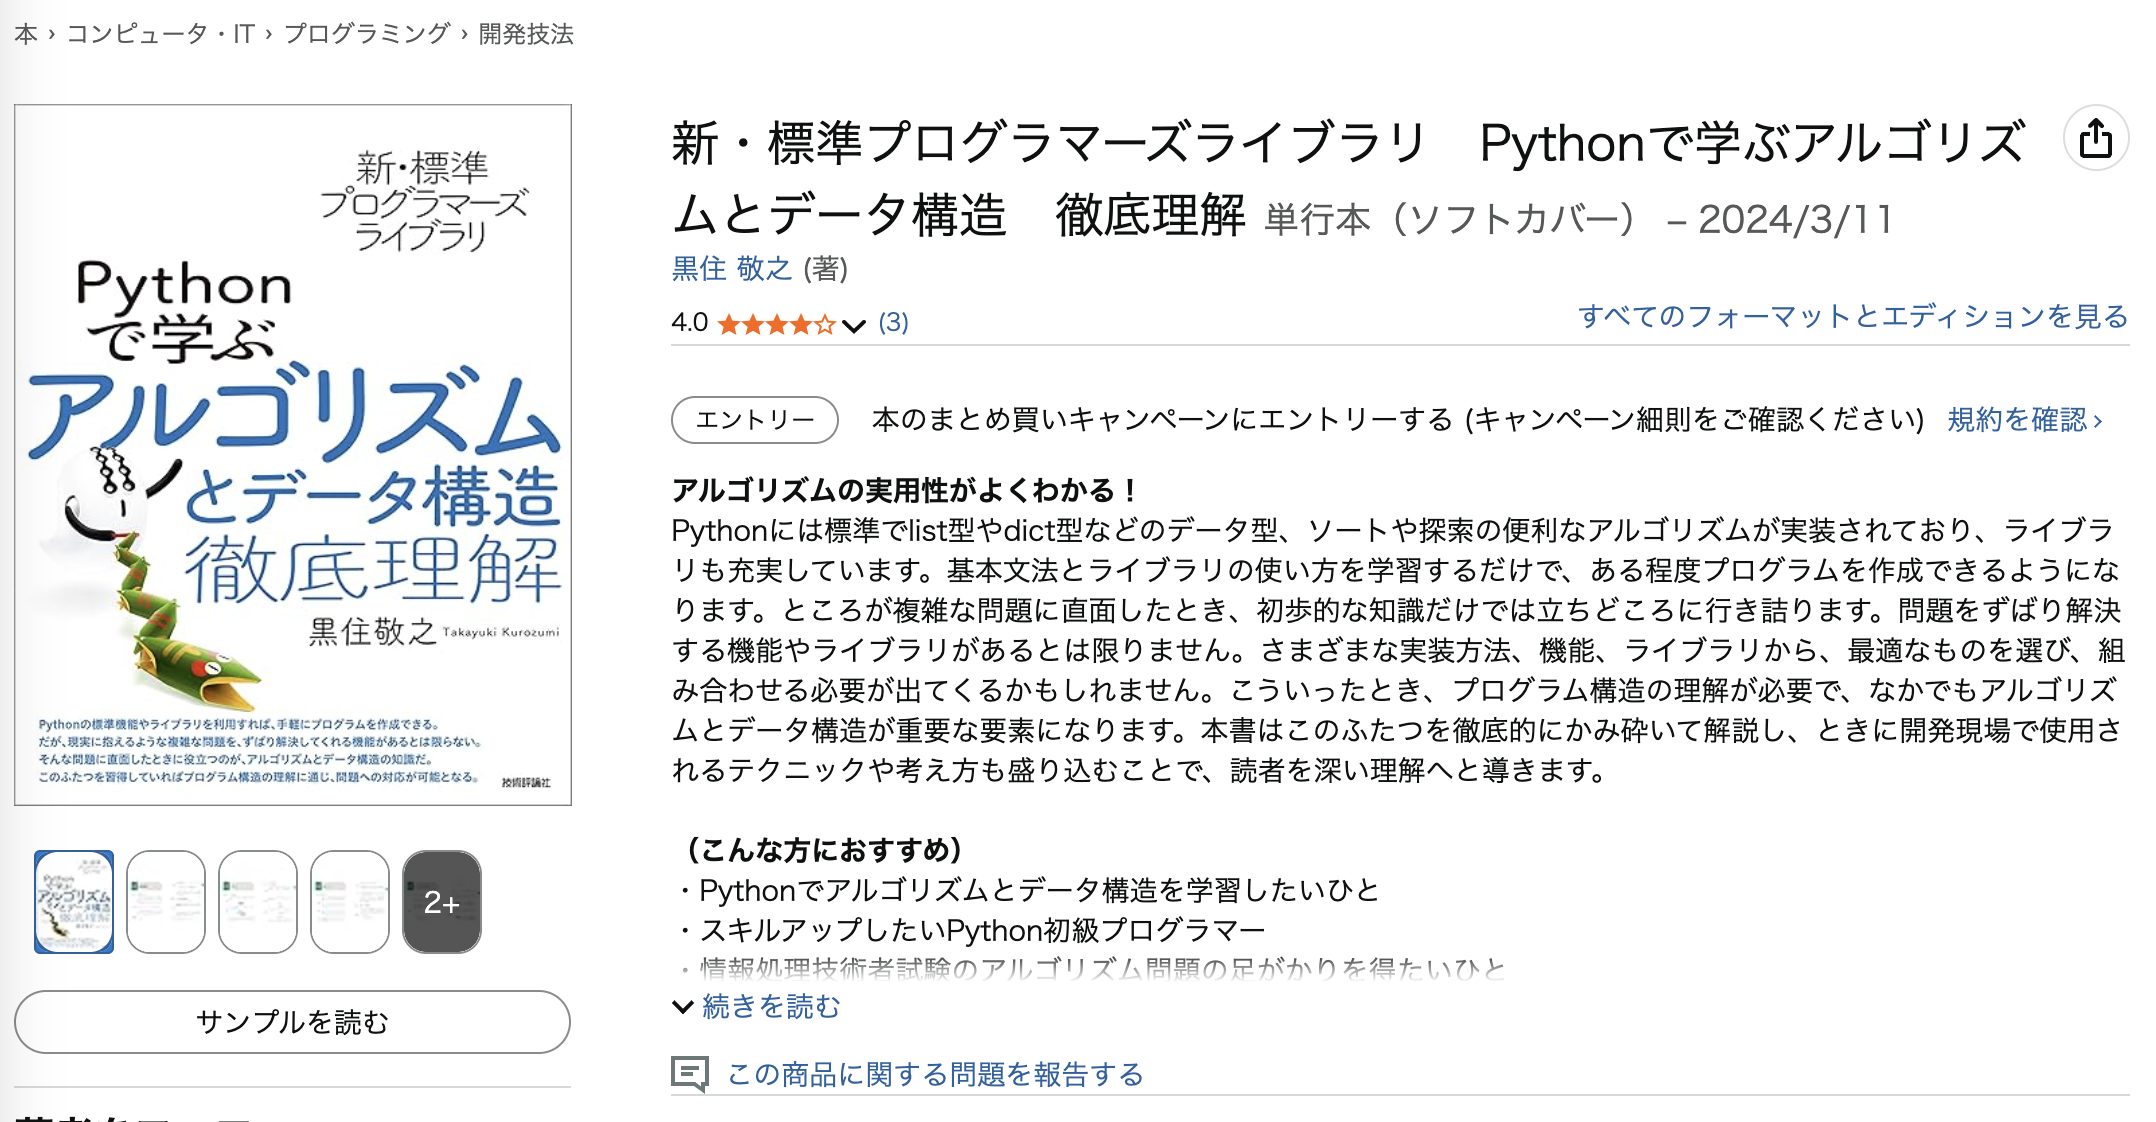Click the orange star rating icons
Image resolution: width=2156 pixels, height=1122 pixels.
tap(776, 324)
